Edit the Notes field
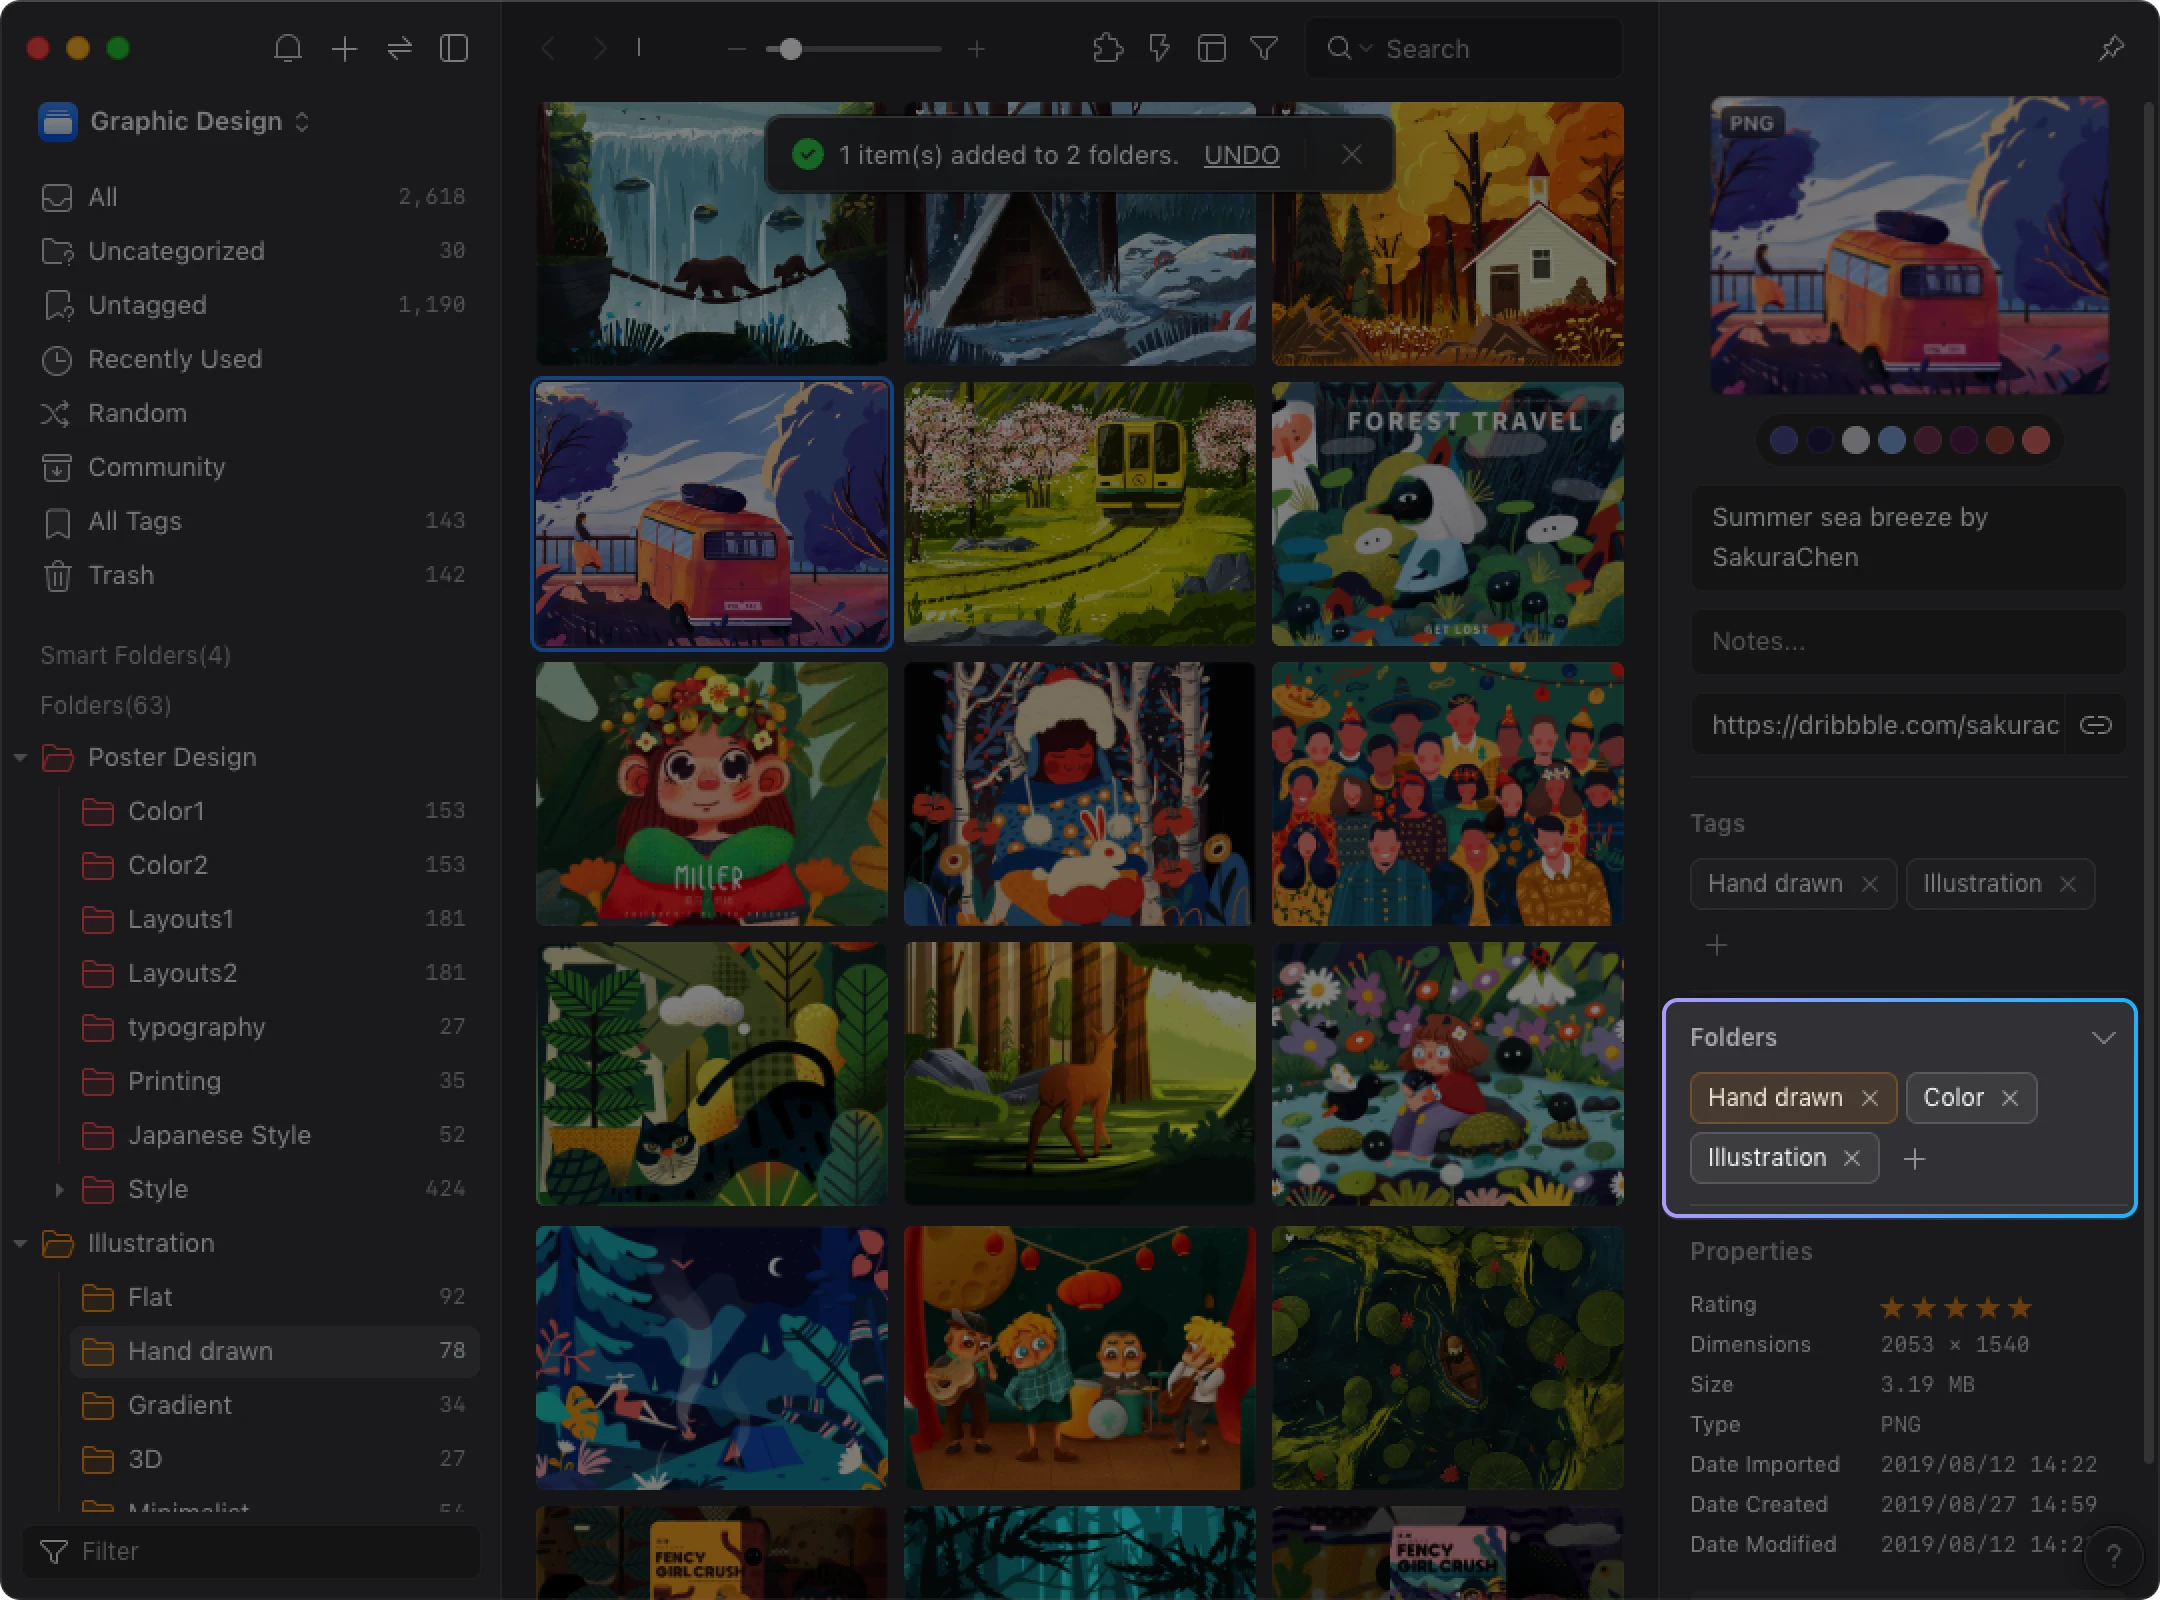This screenshot has height=1600, width=2160. (1908, 641)
